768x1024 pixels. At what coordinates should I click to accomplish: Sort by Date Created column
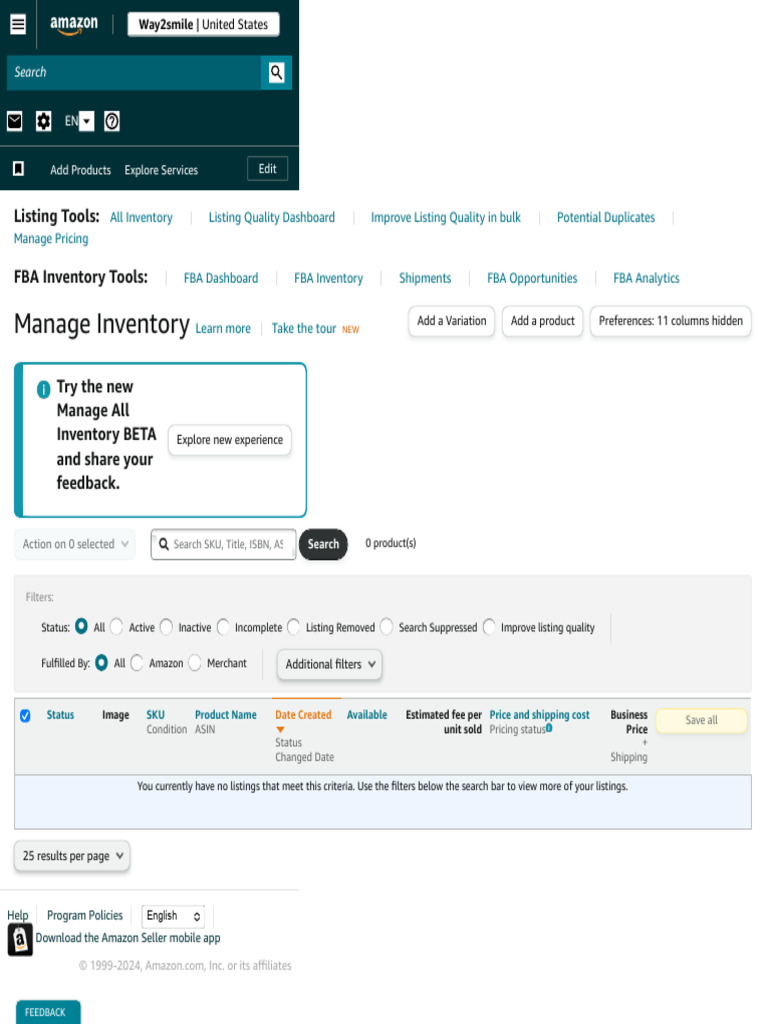pos(303,715)
